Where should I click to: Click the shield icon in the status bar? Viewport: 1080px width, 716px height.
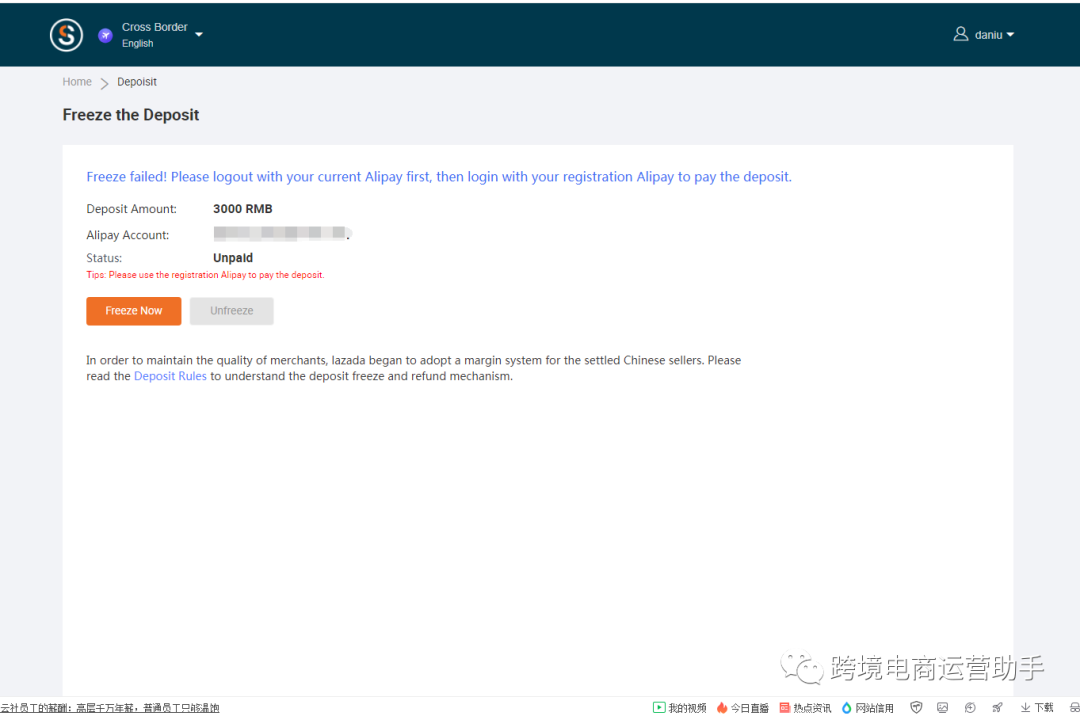click(x=916, y=707)
